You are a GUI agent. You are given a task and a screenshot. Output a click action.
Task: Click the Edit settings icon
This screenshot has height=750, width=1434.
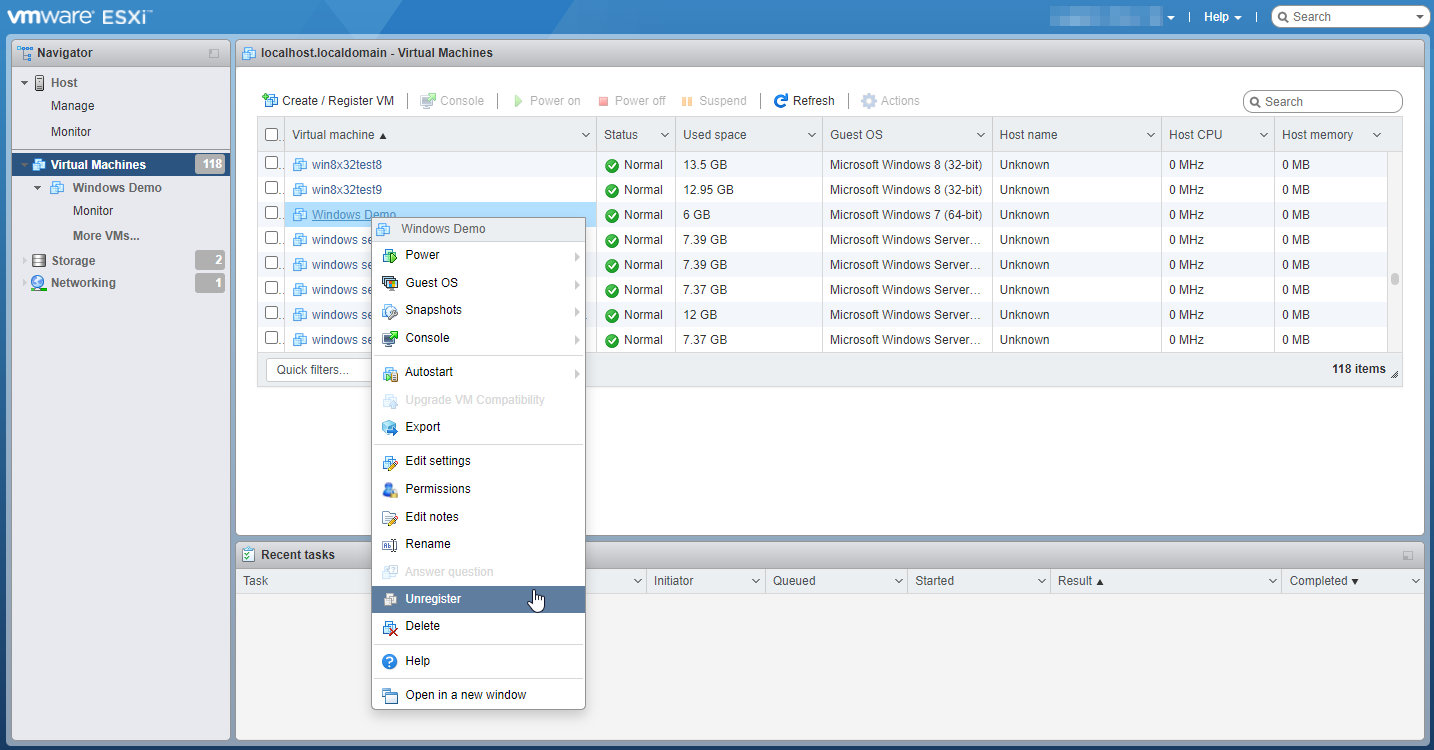tap(390, 462)
